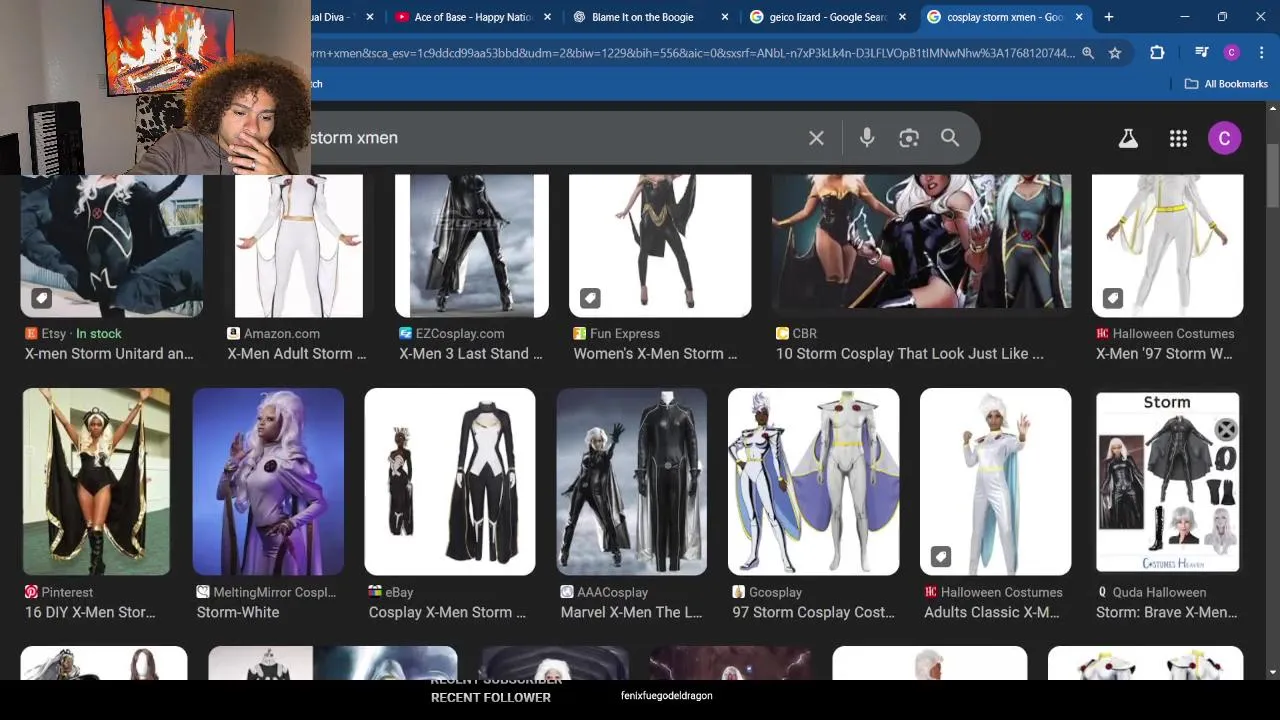Screen dimensions: 1280x720
Task: Clear the search box with the X icon
Action: pyautogui.click(x=816, y=138)
